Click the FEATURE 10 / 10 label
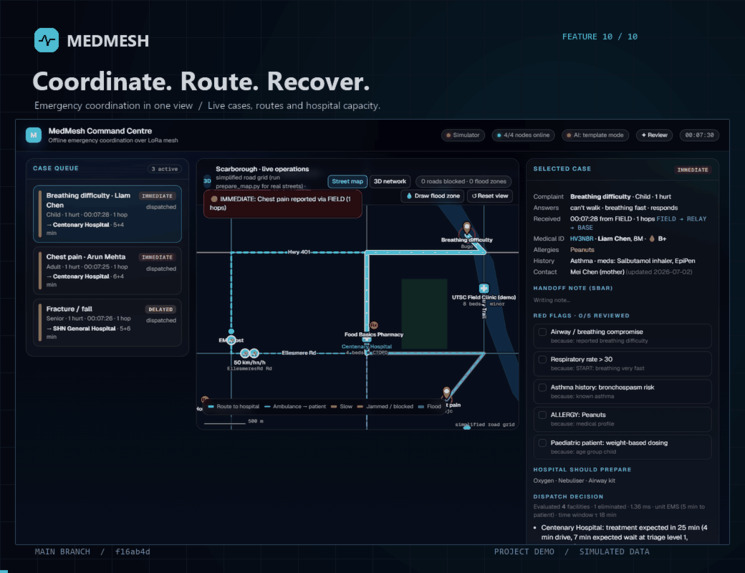Viewport: 745px width, 573px height. pyautogui.click(x=600, y=37)
